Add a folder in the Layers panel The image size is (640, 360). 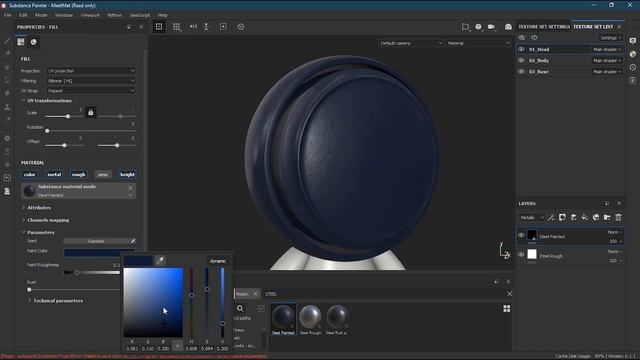pyautogui.click(x=607, y=218)
